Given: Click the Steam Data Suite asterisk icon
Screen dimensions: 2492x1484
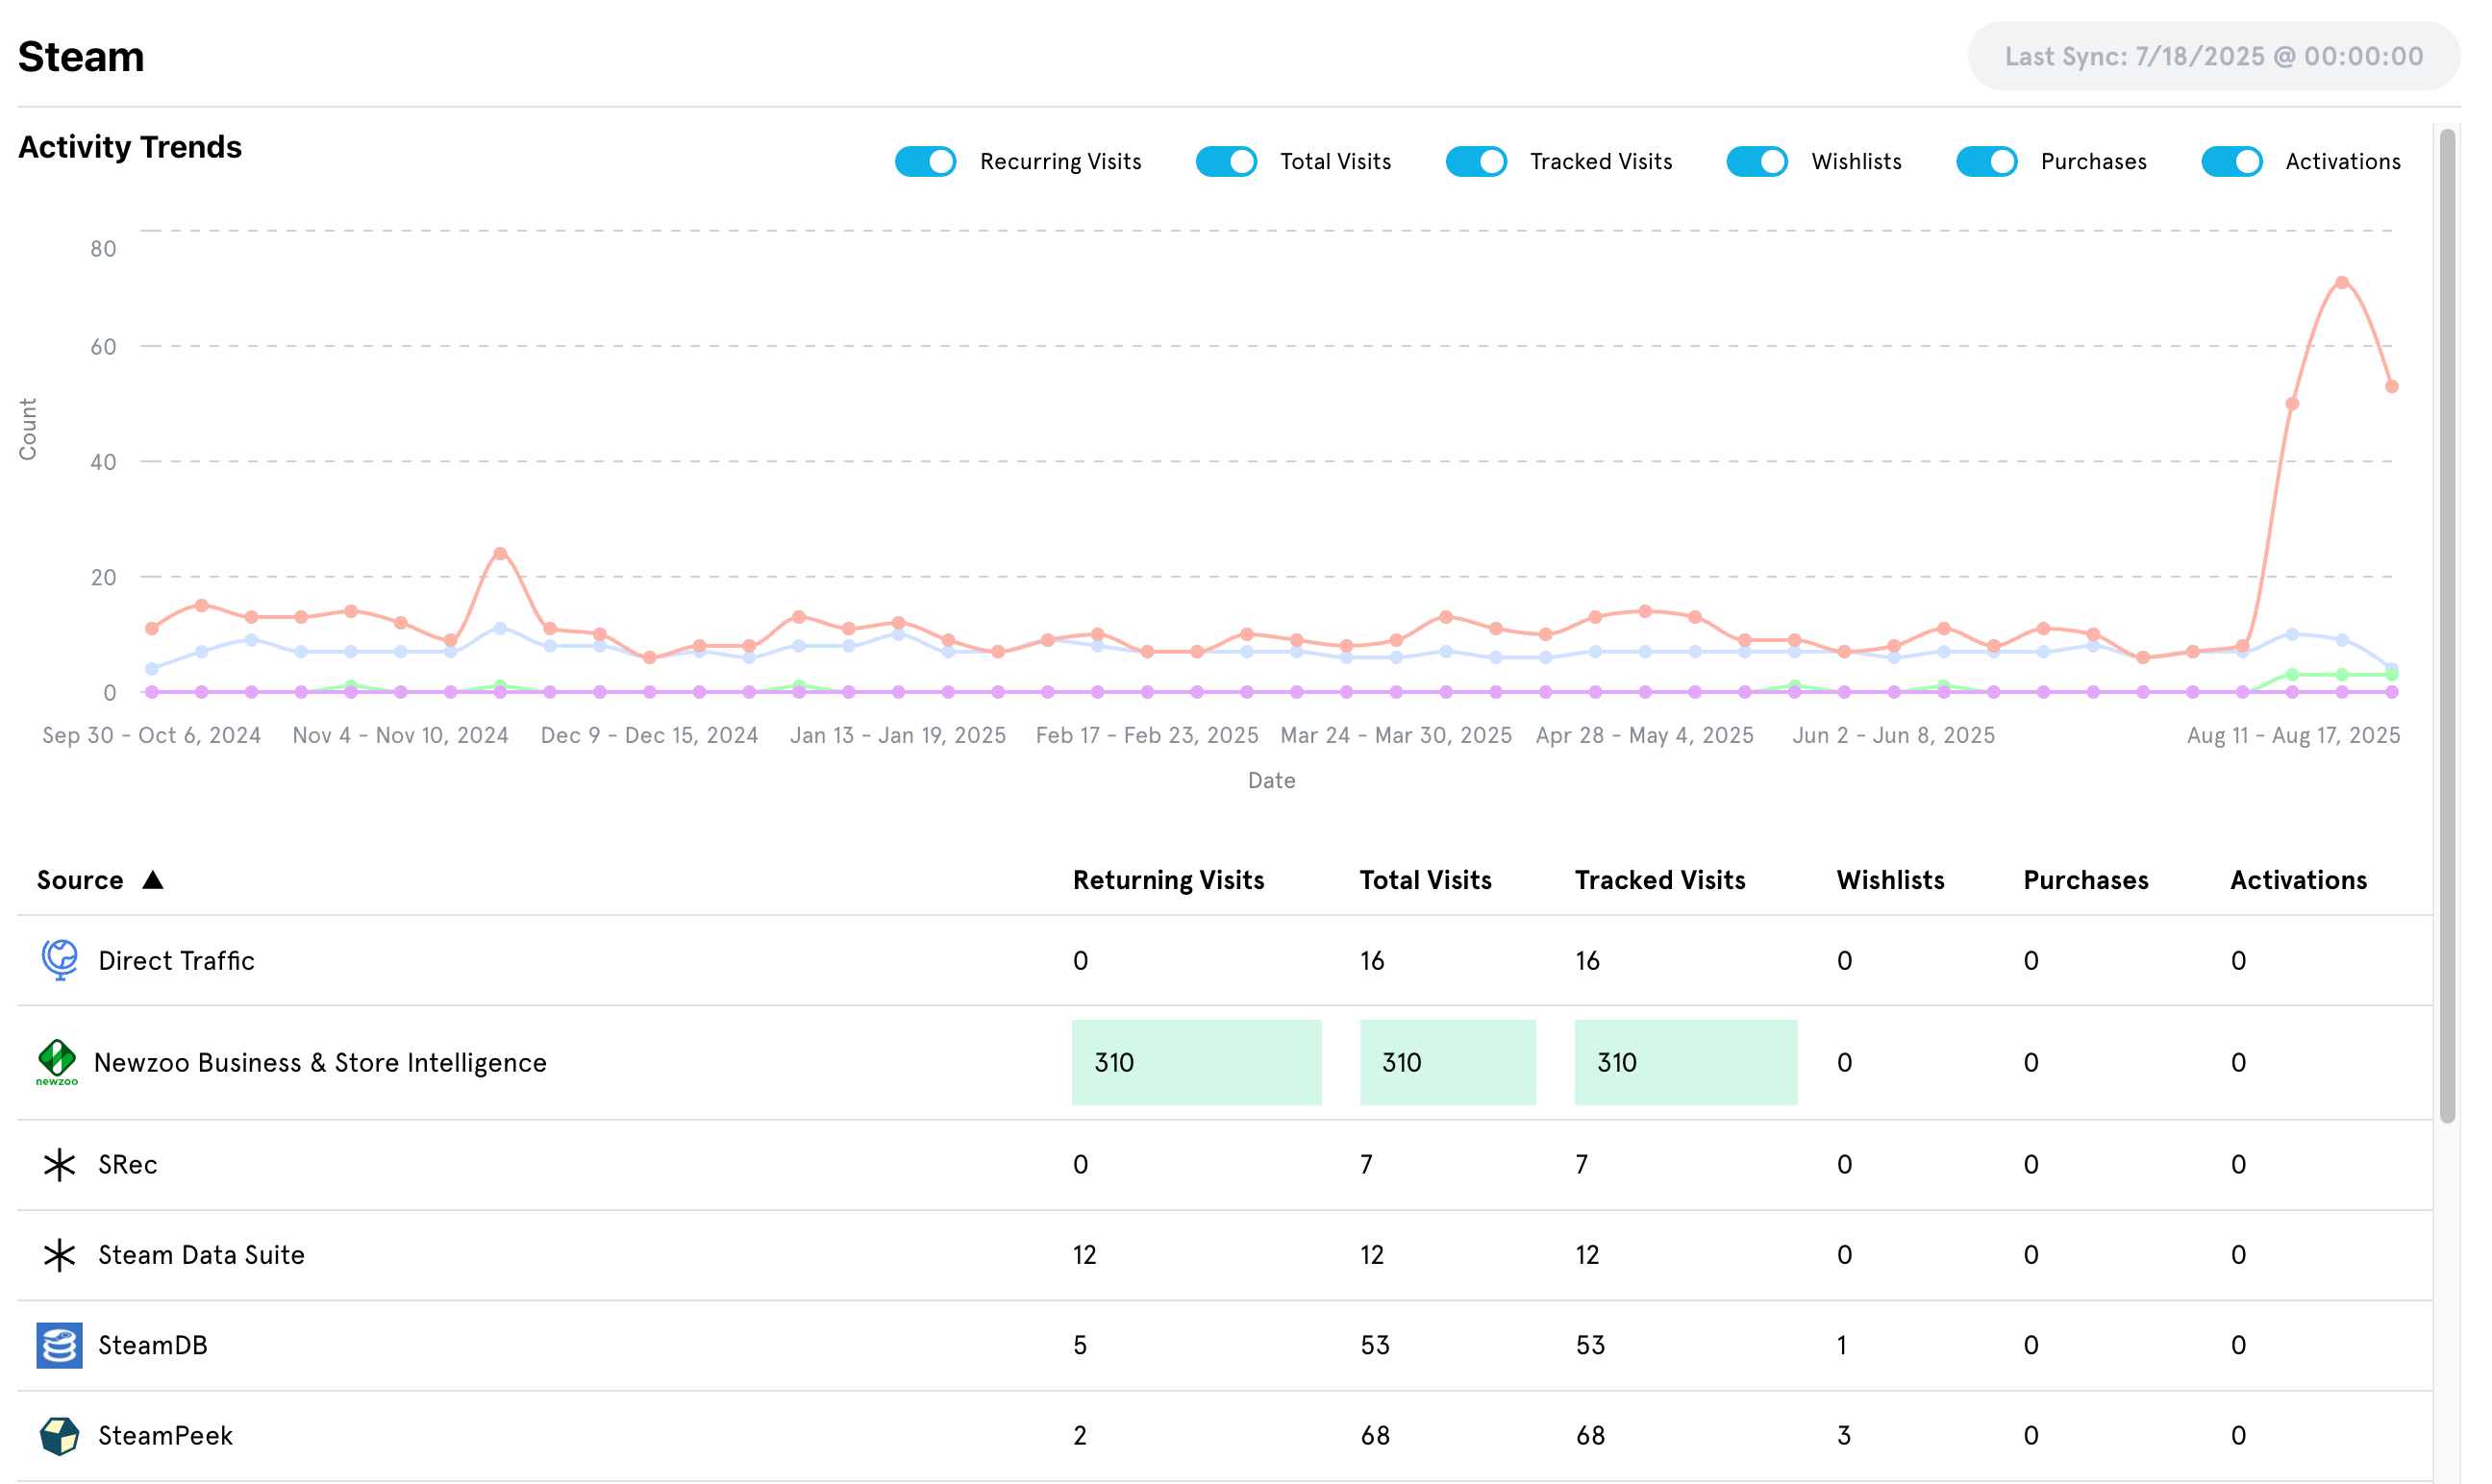Looking at the screenshot, I should tap(59, 1254).
